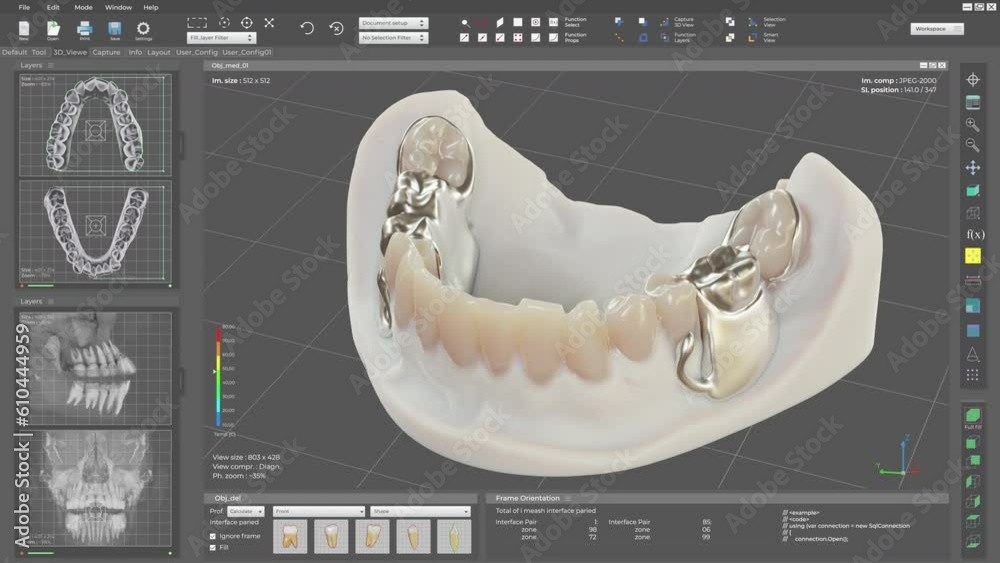Image resolution: width=1000 pixels, height=563 pixels.
Task: Click the Selection View icon
Action: 753,22
